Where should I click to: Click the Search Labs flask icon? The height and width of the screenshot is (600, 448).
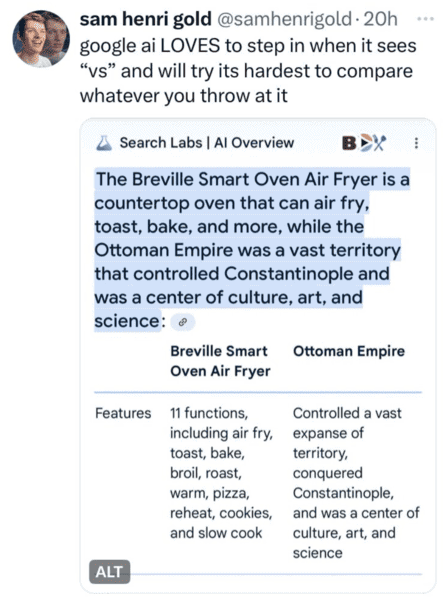[x=104, y=143]
